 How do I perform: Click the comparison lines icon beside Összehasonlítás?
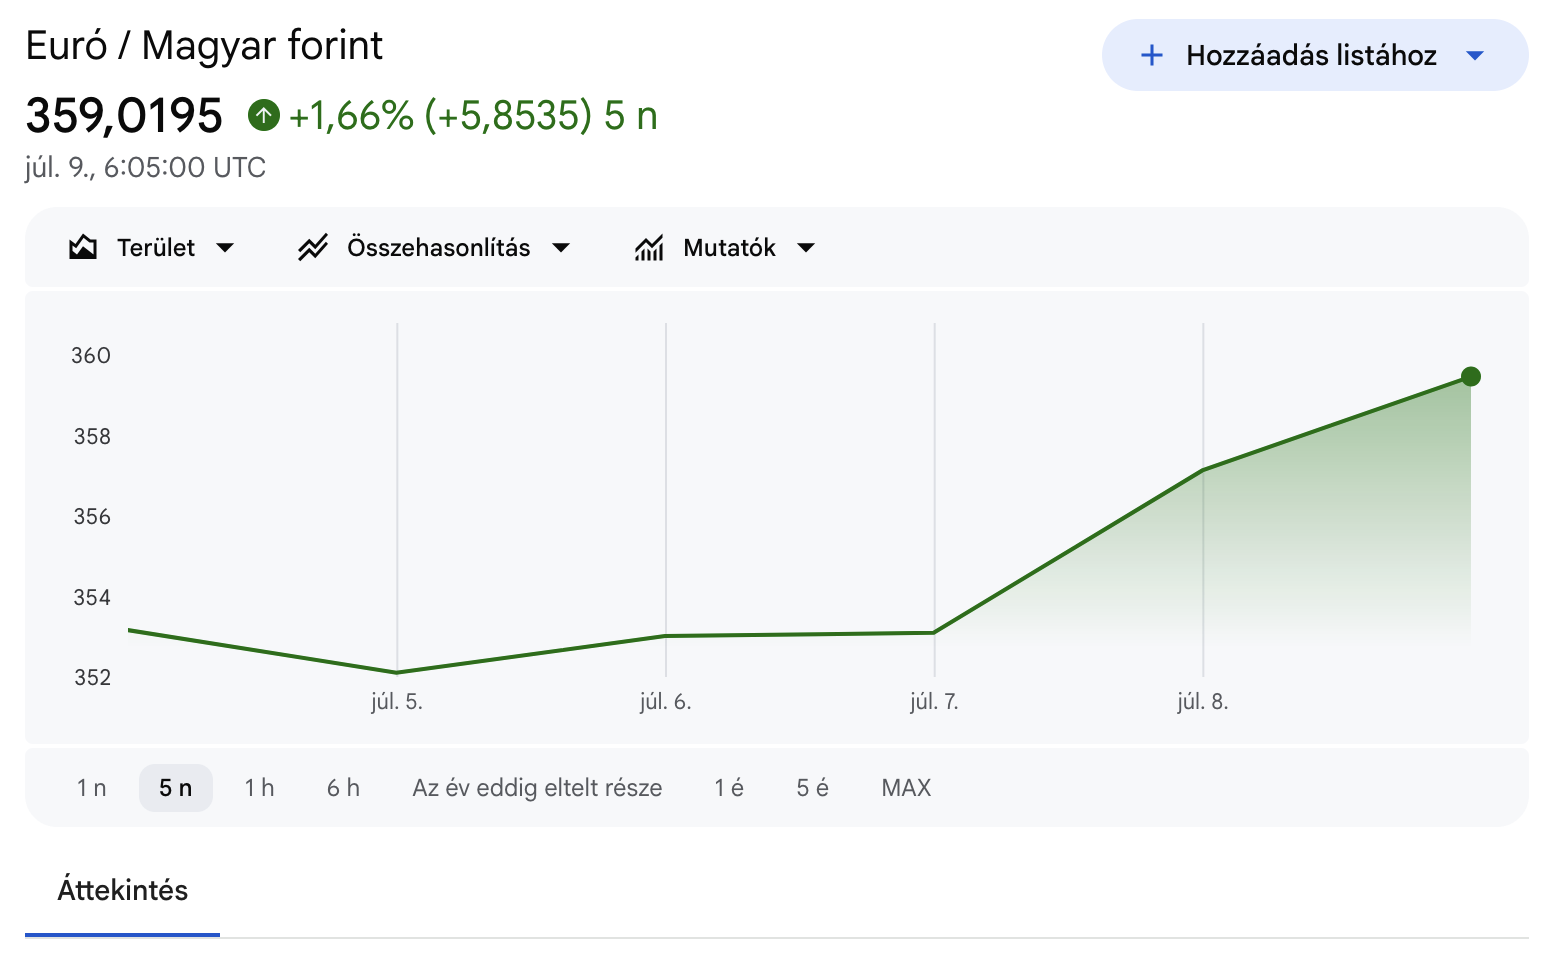point(313,247)
